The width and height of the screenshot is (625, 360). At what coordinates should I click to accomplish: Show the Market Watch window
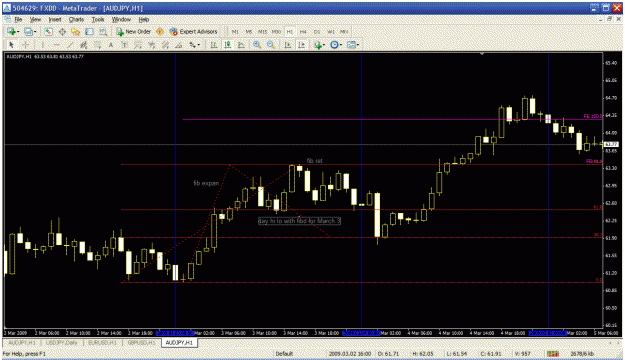coord(48,31)
